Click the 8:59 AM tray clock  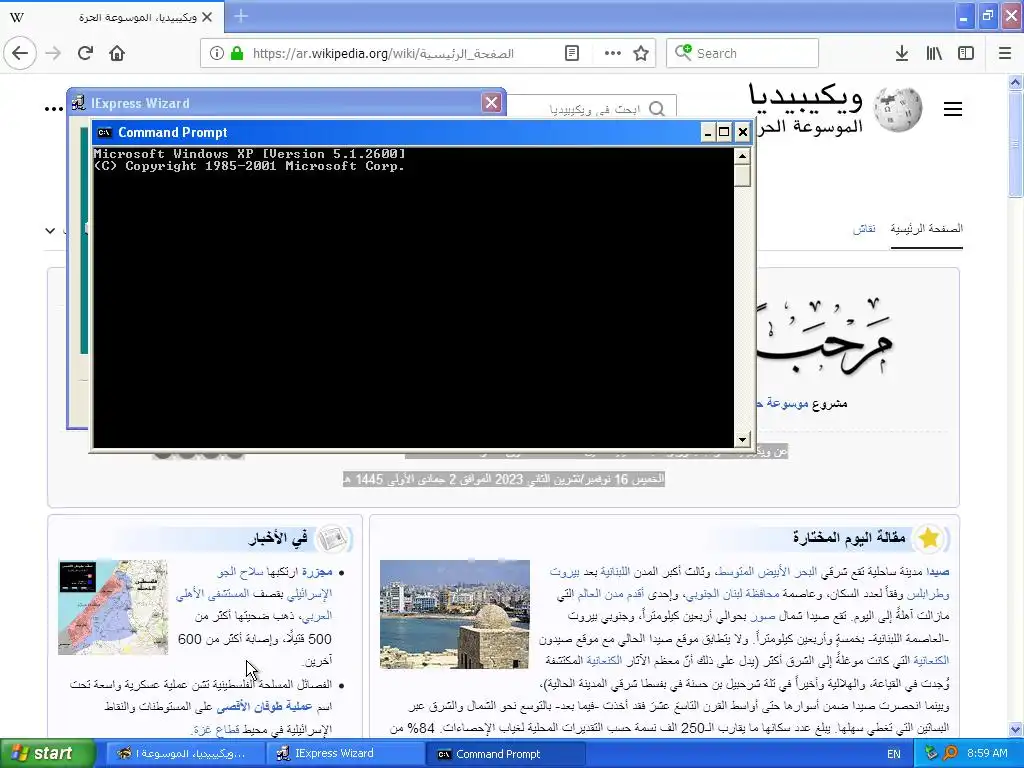[987, 754]
